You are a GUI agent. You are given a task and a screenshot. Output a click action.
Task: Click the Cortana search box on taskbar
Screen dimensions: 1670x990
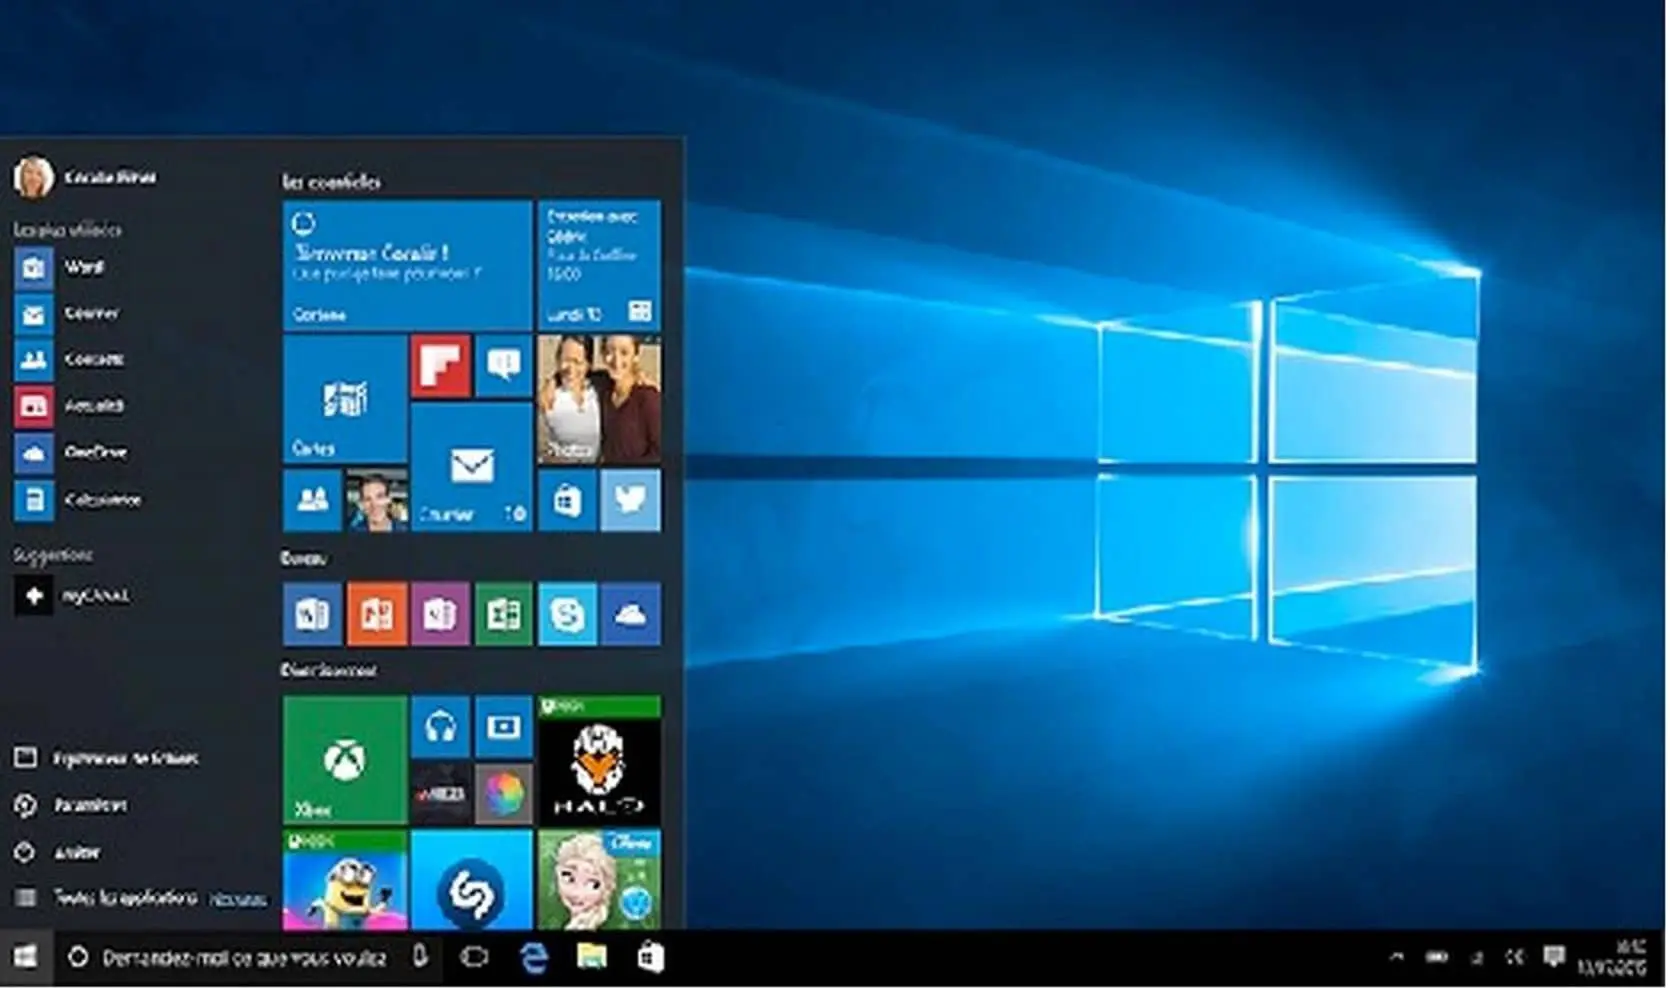248,958
